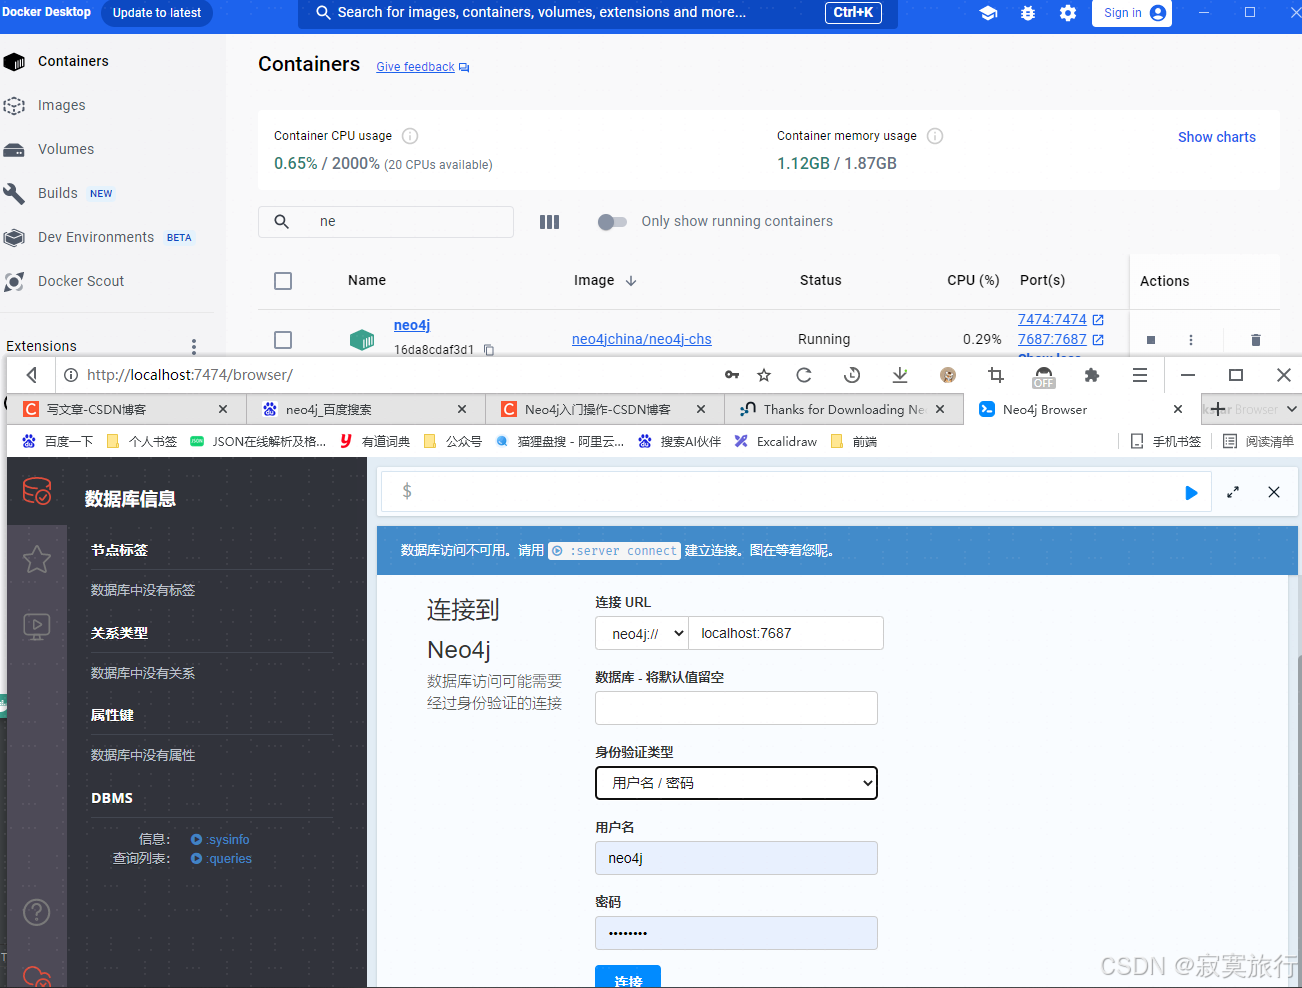Click Show charts link

[x=1216, y=137]
